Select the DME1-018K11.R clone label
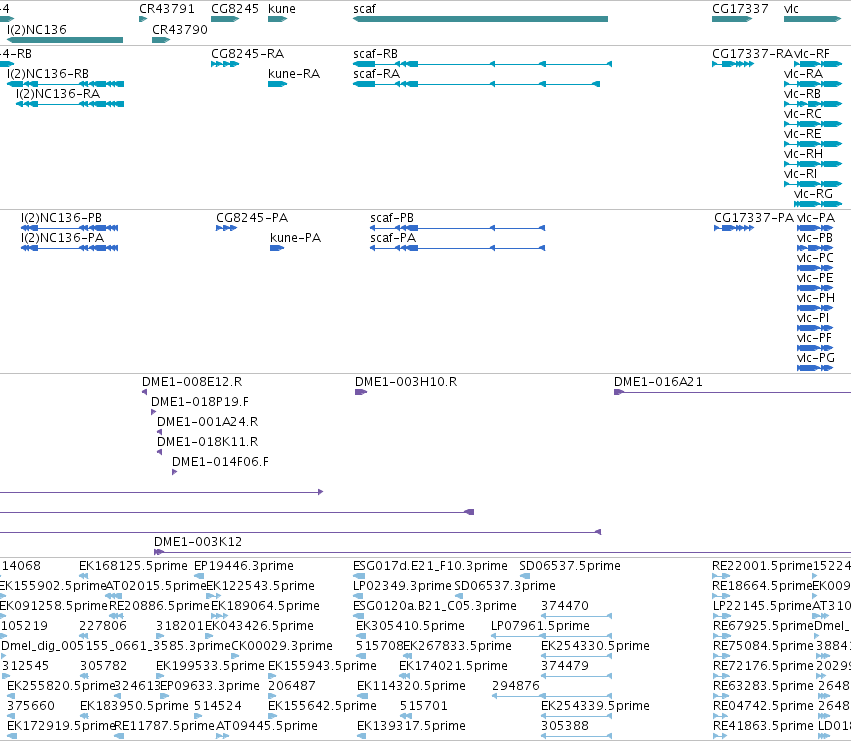851x741 pixels. (207, 442)
